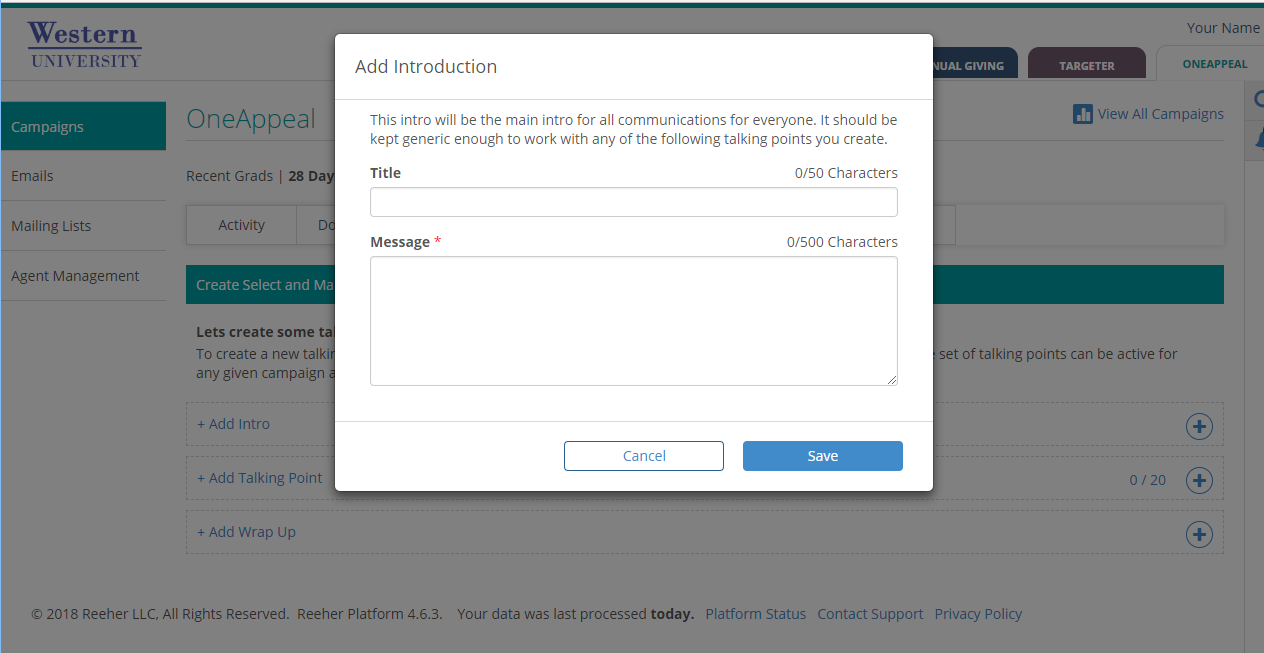
Task: View the Privacy Policy
Action: pos(978,613)
